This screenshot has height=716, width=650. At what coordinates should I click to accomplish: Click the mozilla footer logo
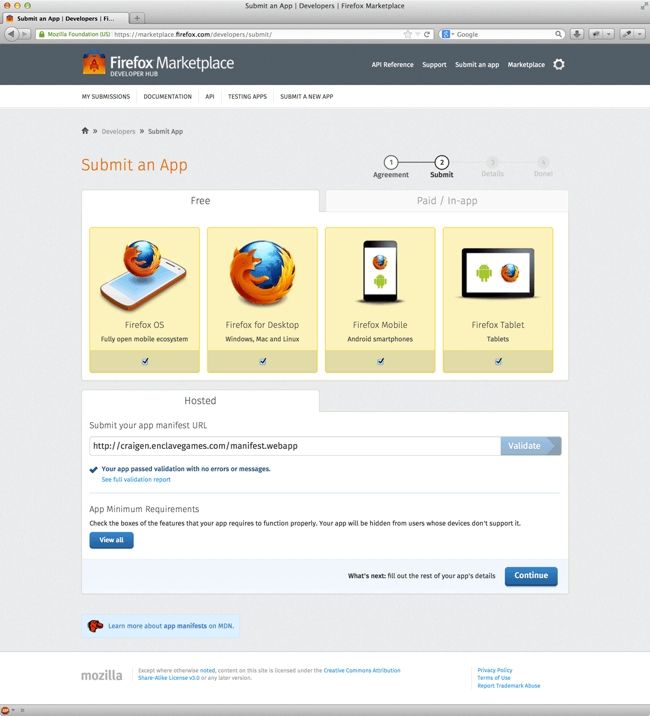(101, 675)
